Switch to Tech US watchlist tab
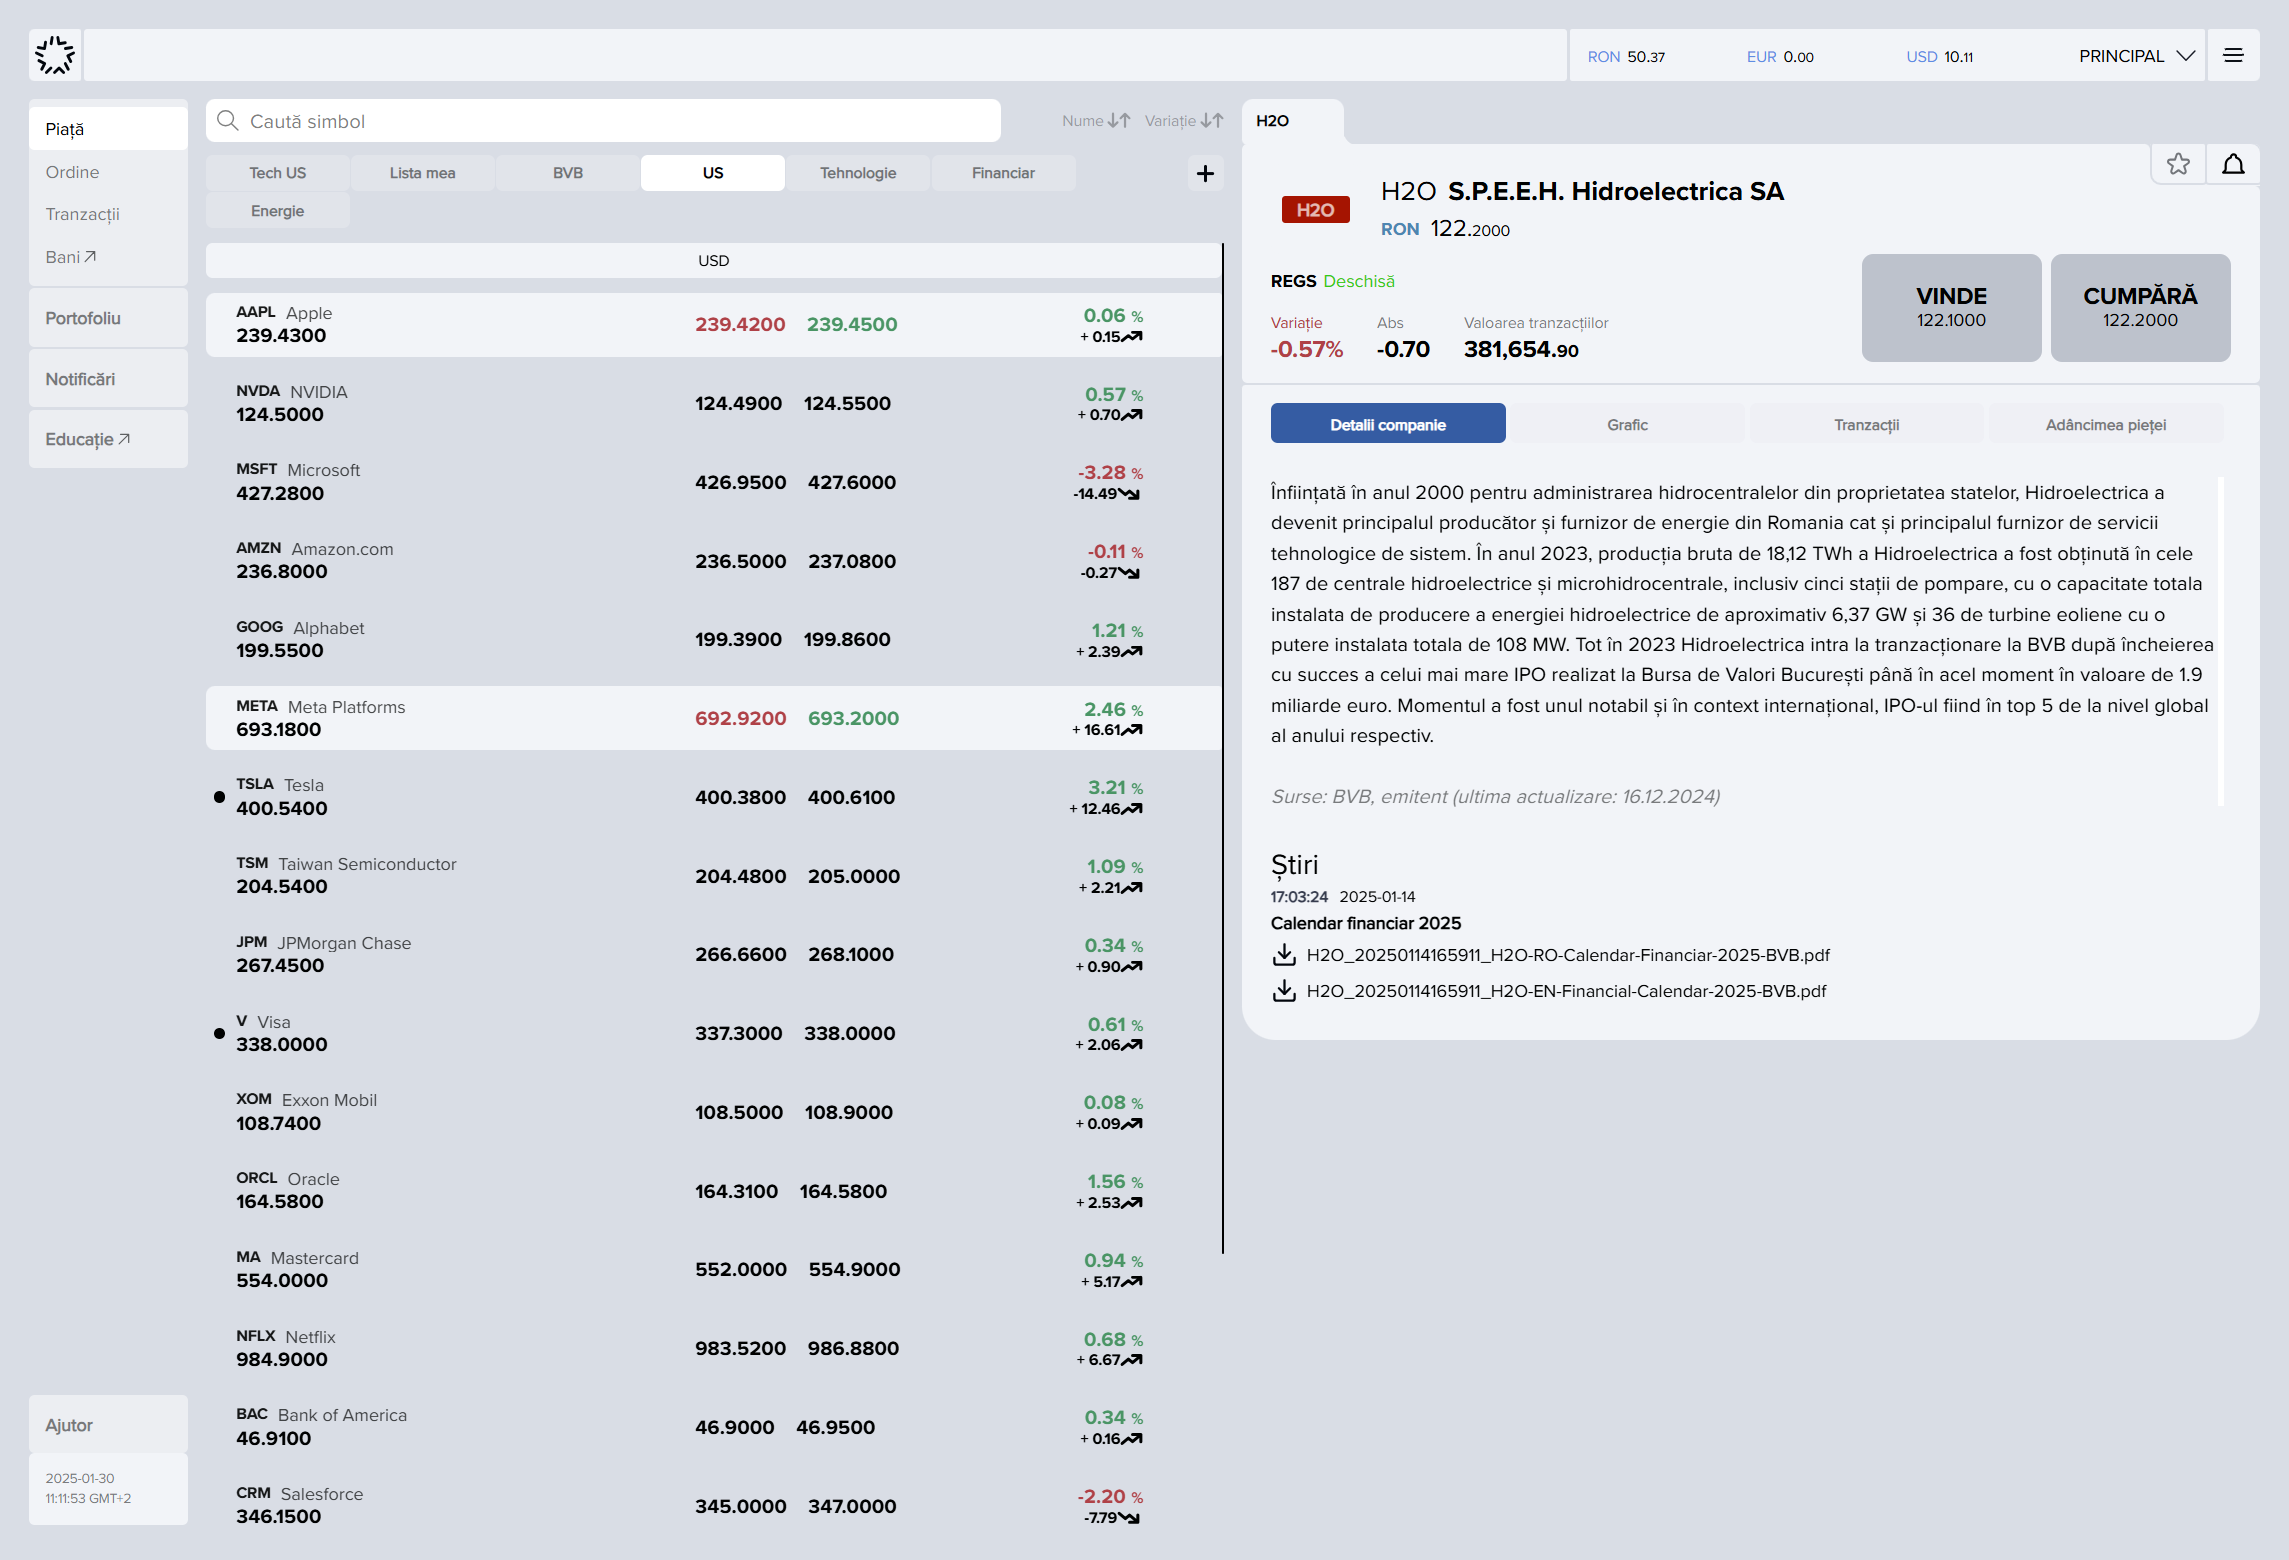The height and width of the screenshot is (1560, 2289). click(x=278, y=173)
